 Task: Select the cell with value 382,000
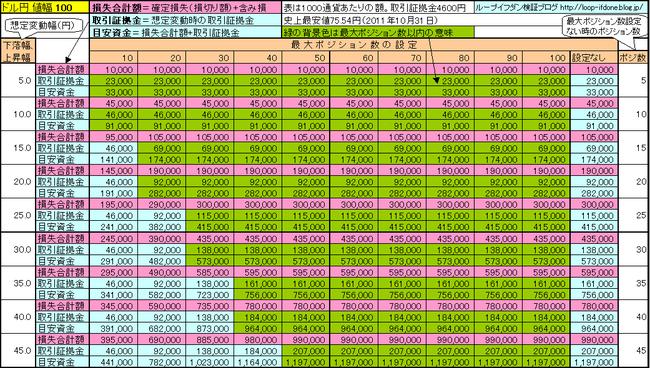point(162,227)
